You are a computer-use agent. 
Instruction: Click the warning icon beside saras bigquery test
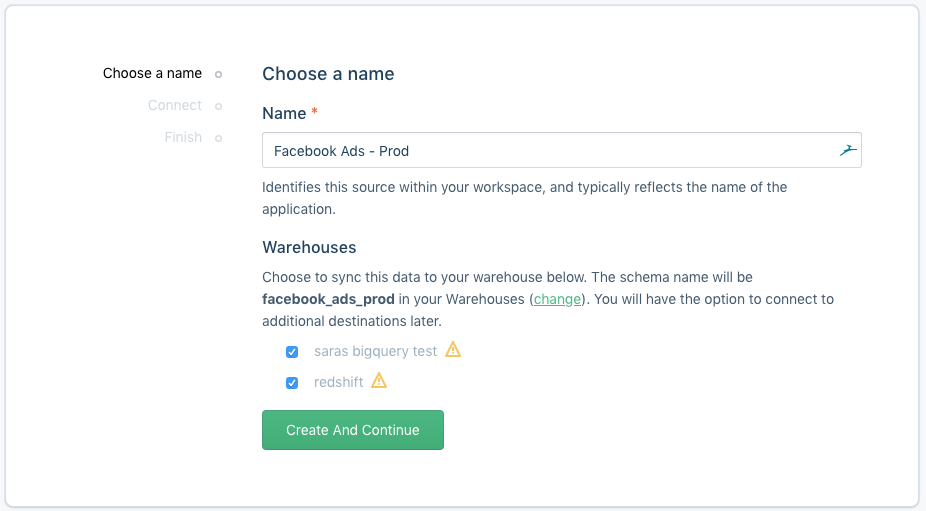(453, 350)
